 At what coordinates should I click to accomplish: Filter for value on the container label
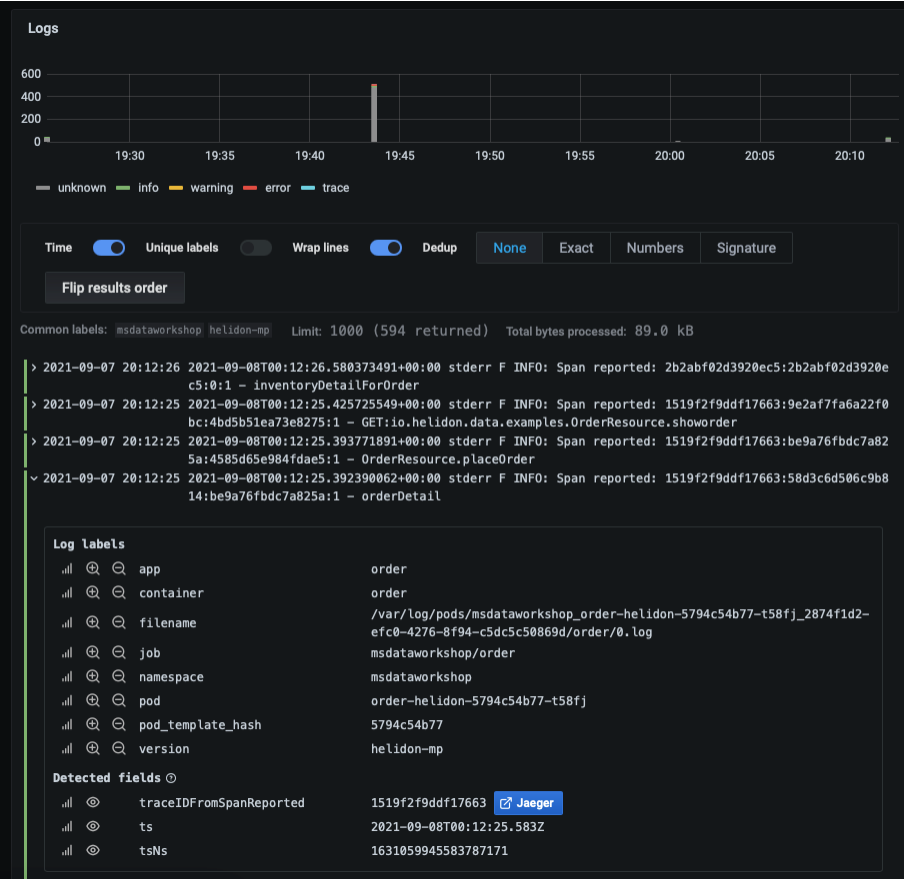(x=93, y=593)
